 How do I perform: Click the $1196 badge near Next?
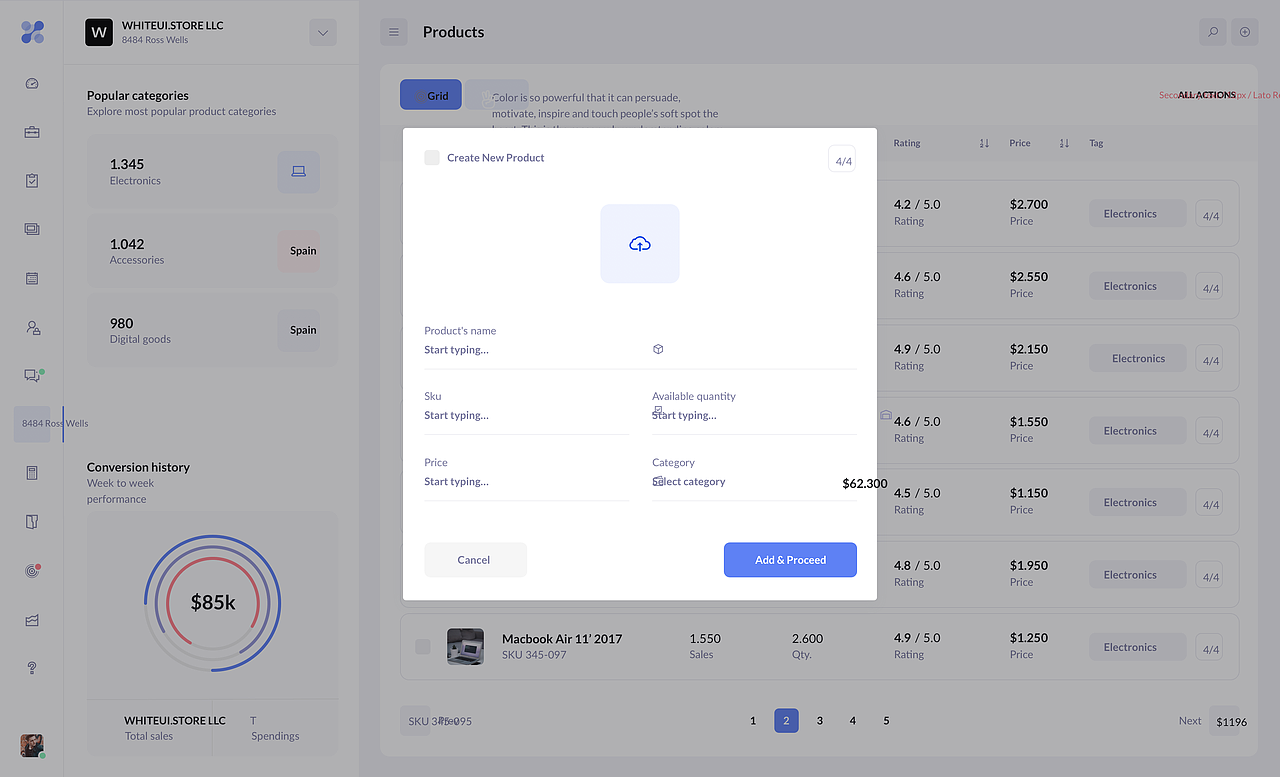(x=1230, y=721)
